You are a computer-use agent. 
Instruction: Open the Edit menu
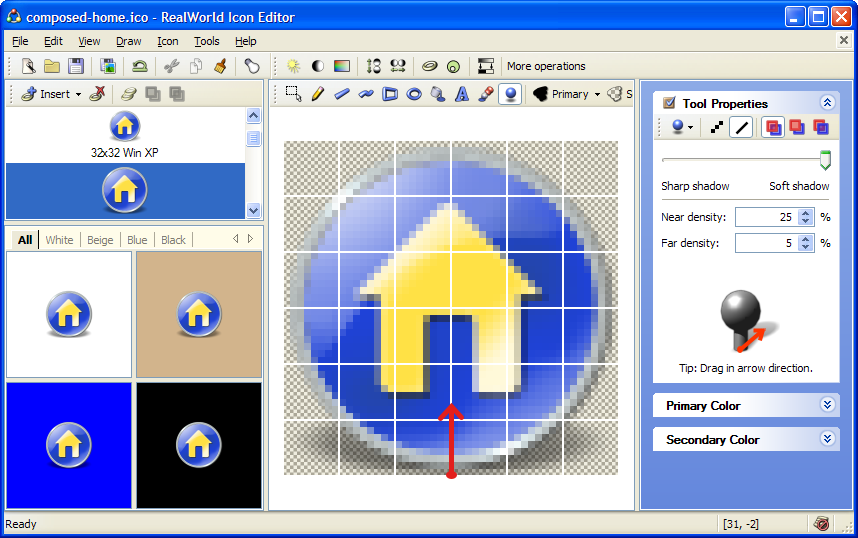point(53,41)
